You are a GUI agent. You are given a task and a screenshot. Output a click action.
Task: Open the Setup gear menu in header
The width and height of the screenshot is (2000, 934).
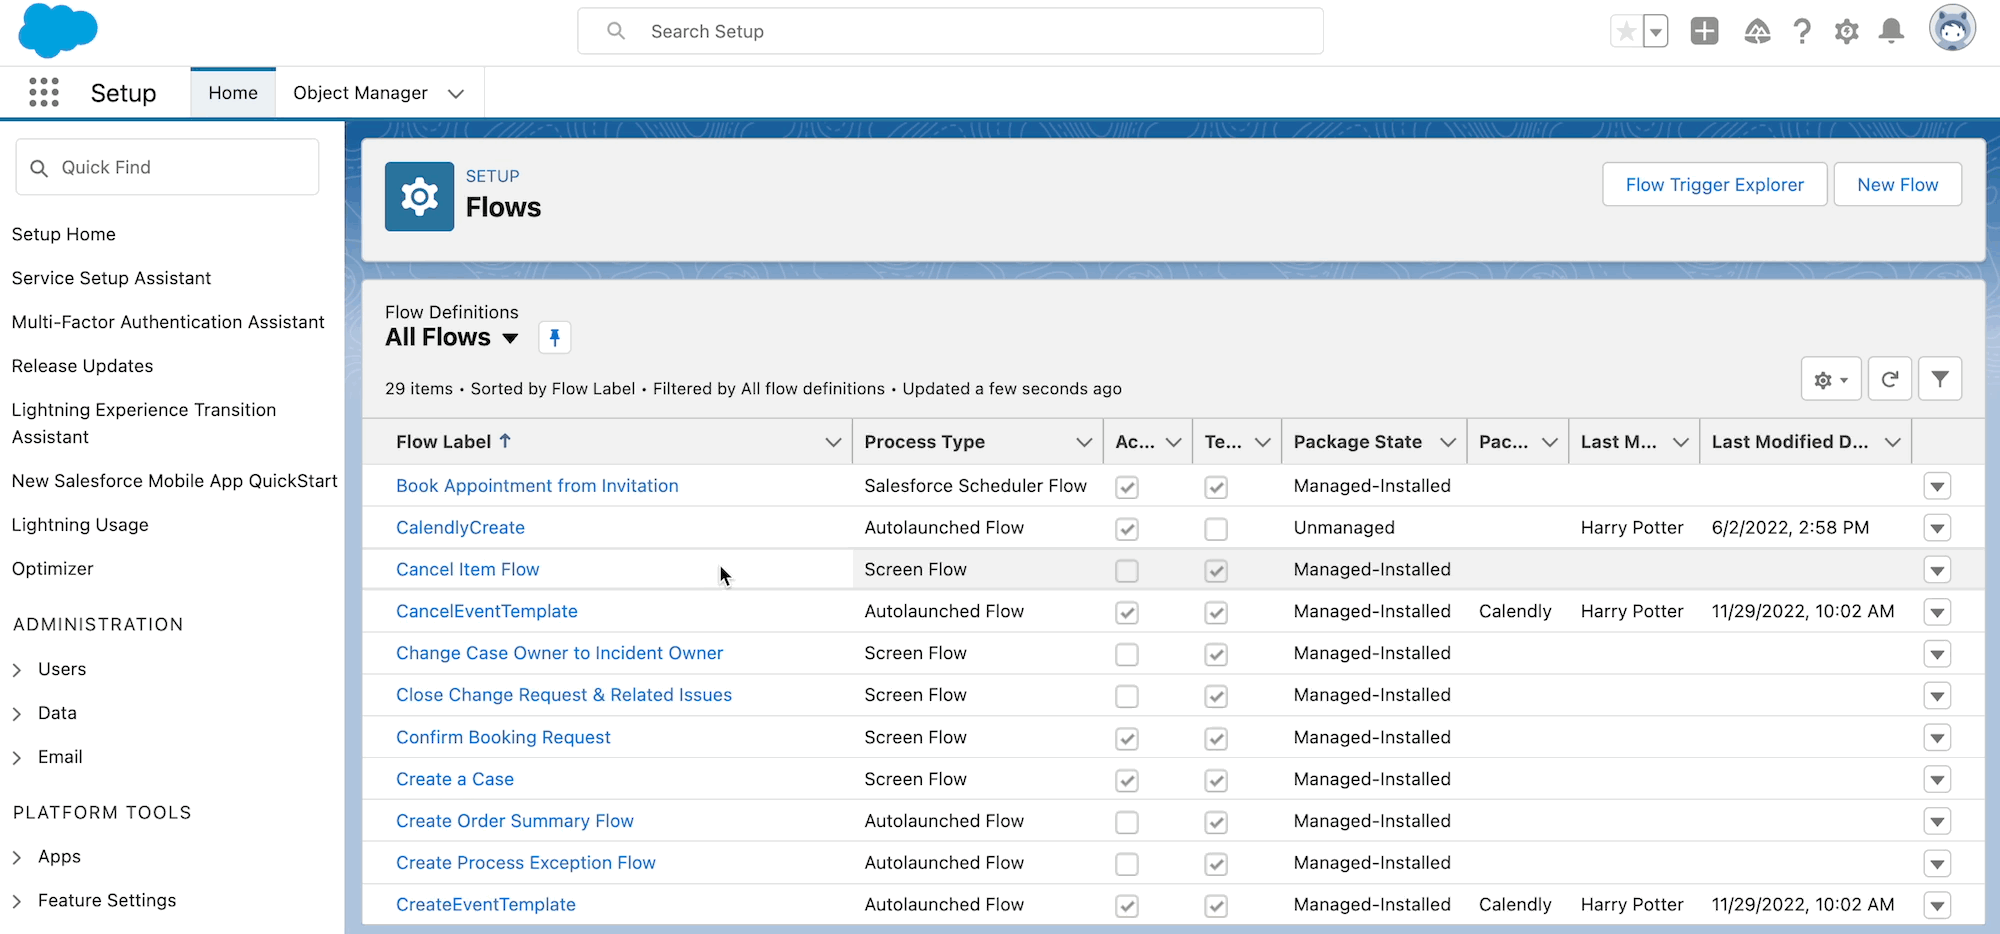point(1846,32)
